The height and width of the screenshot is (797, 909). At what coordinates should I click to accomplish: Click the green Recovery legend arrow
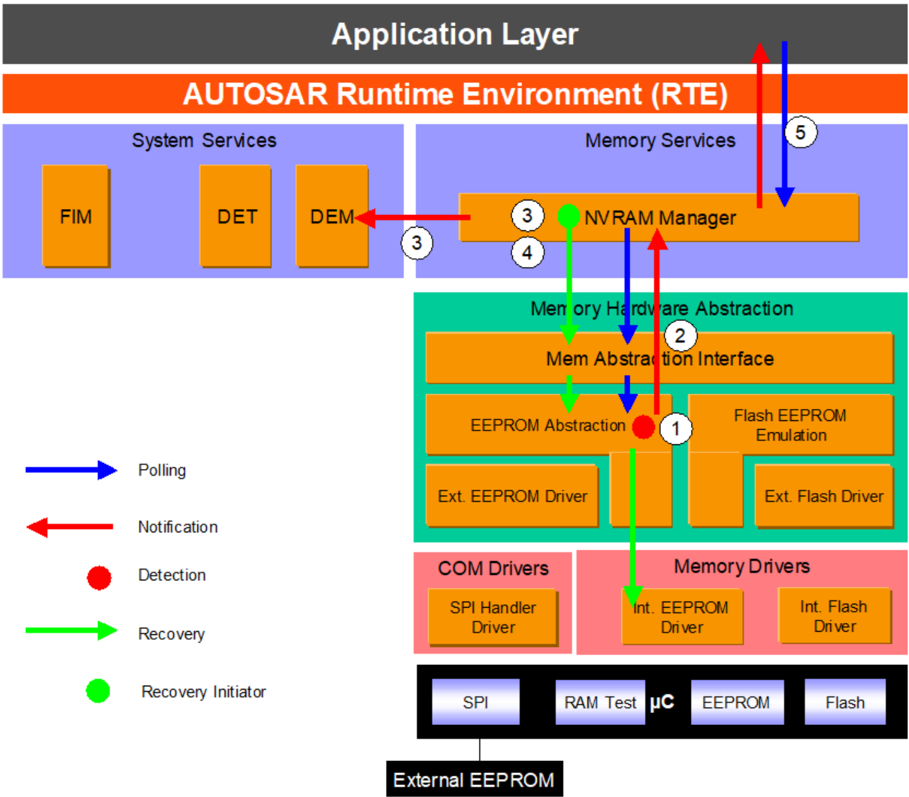[x=71, y=630]
